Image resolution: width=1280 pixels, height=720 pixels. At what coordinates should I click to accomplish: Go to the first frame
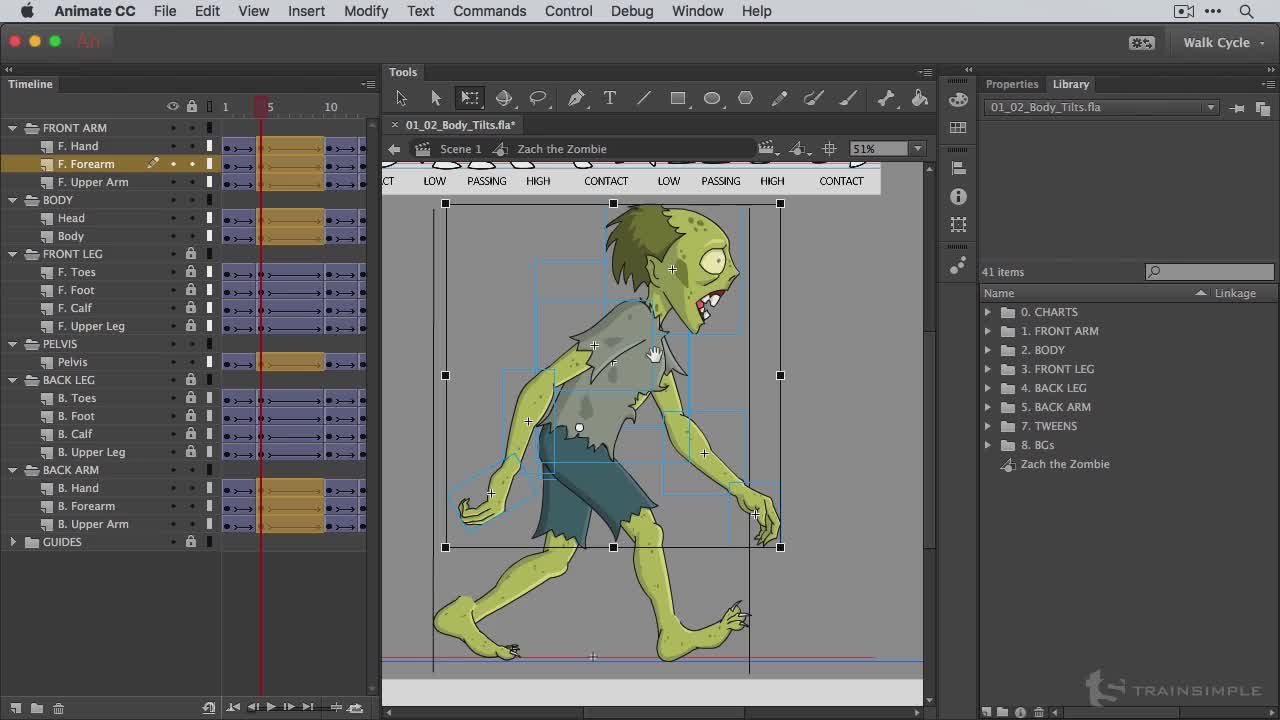point(234,707)
